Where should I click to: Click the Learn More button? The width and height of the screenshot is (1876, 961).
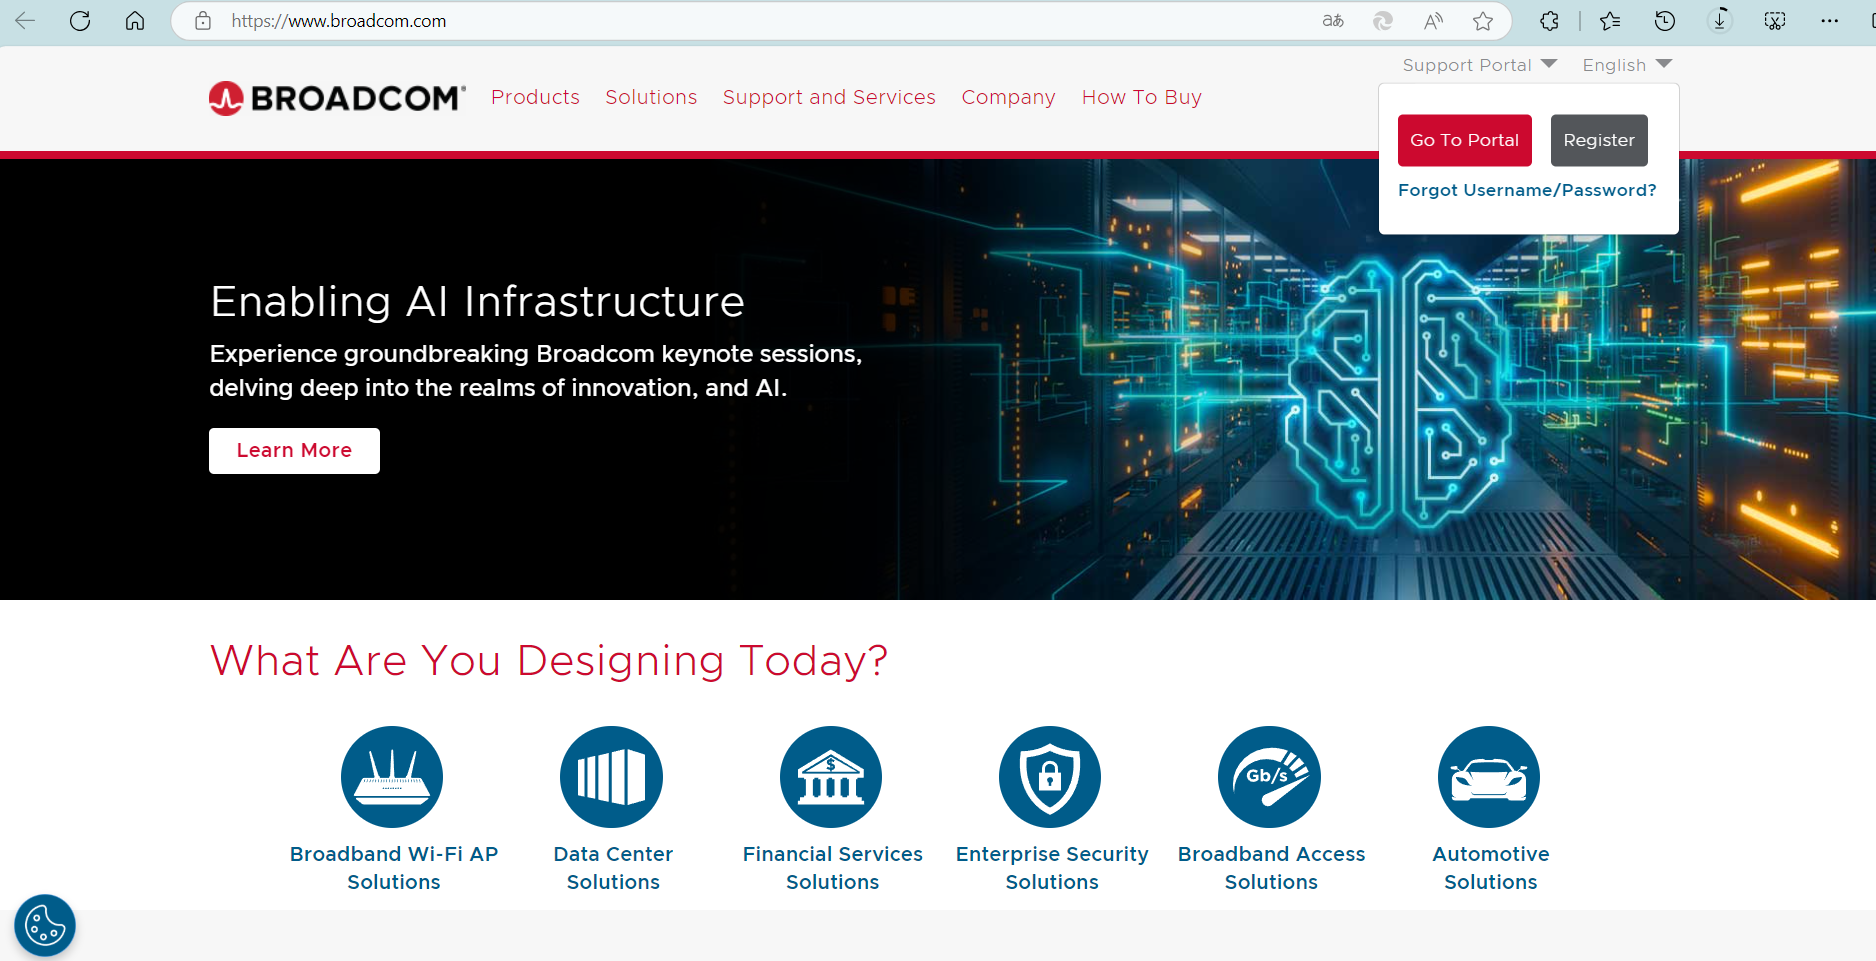coord(294,451)
